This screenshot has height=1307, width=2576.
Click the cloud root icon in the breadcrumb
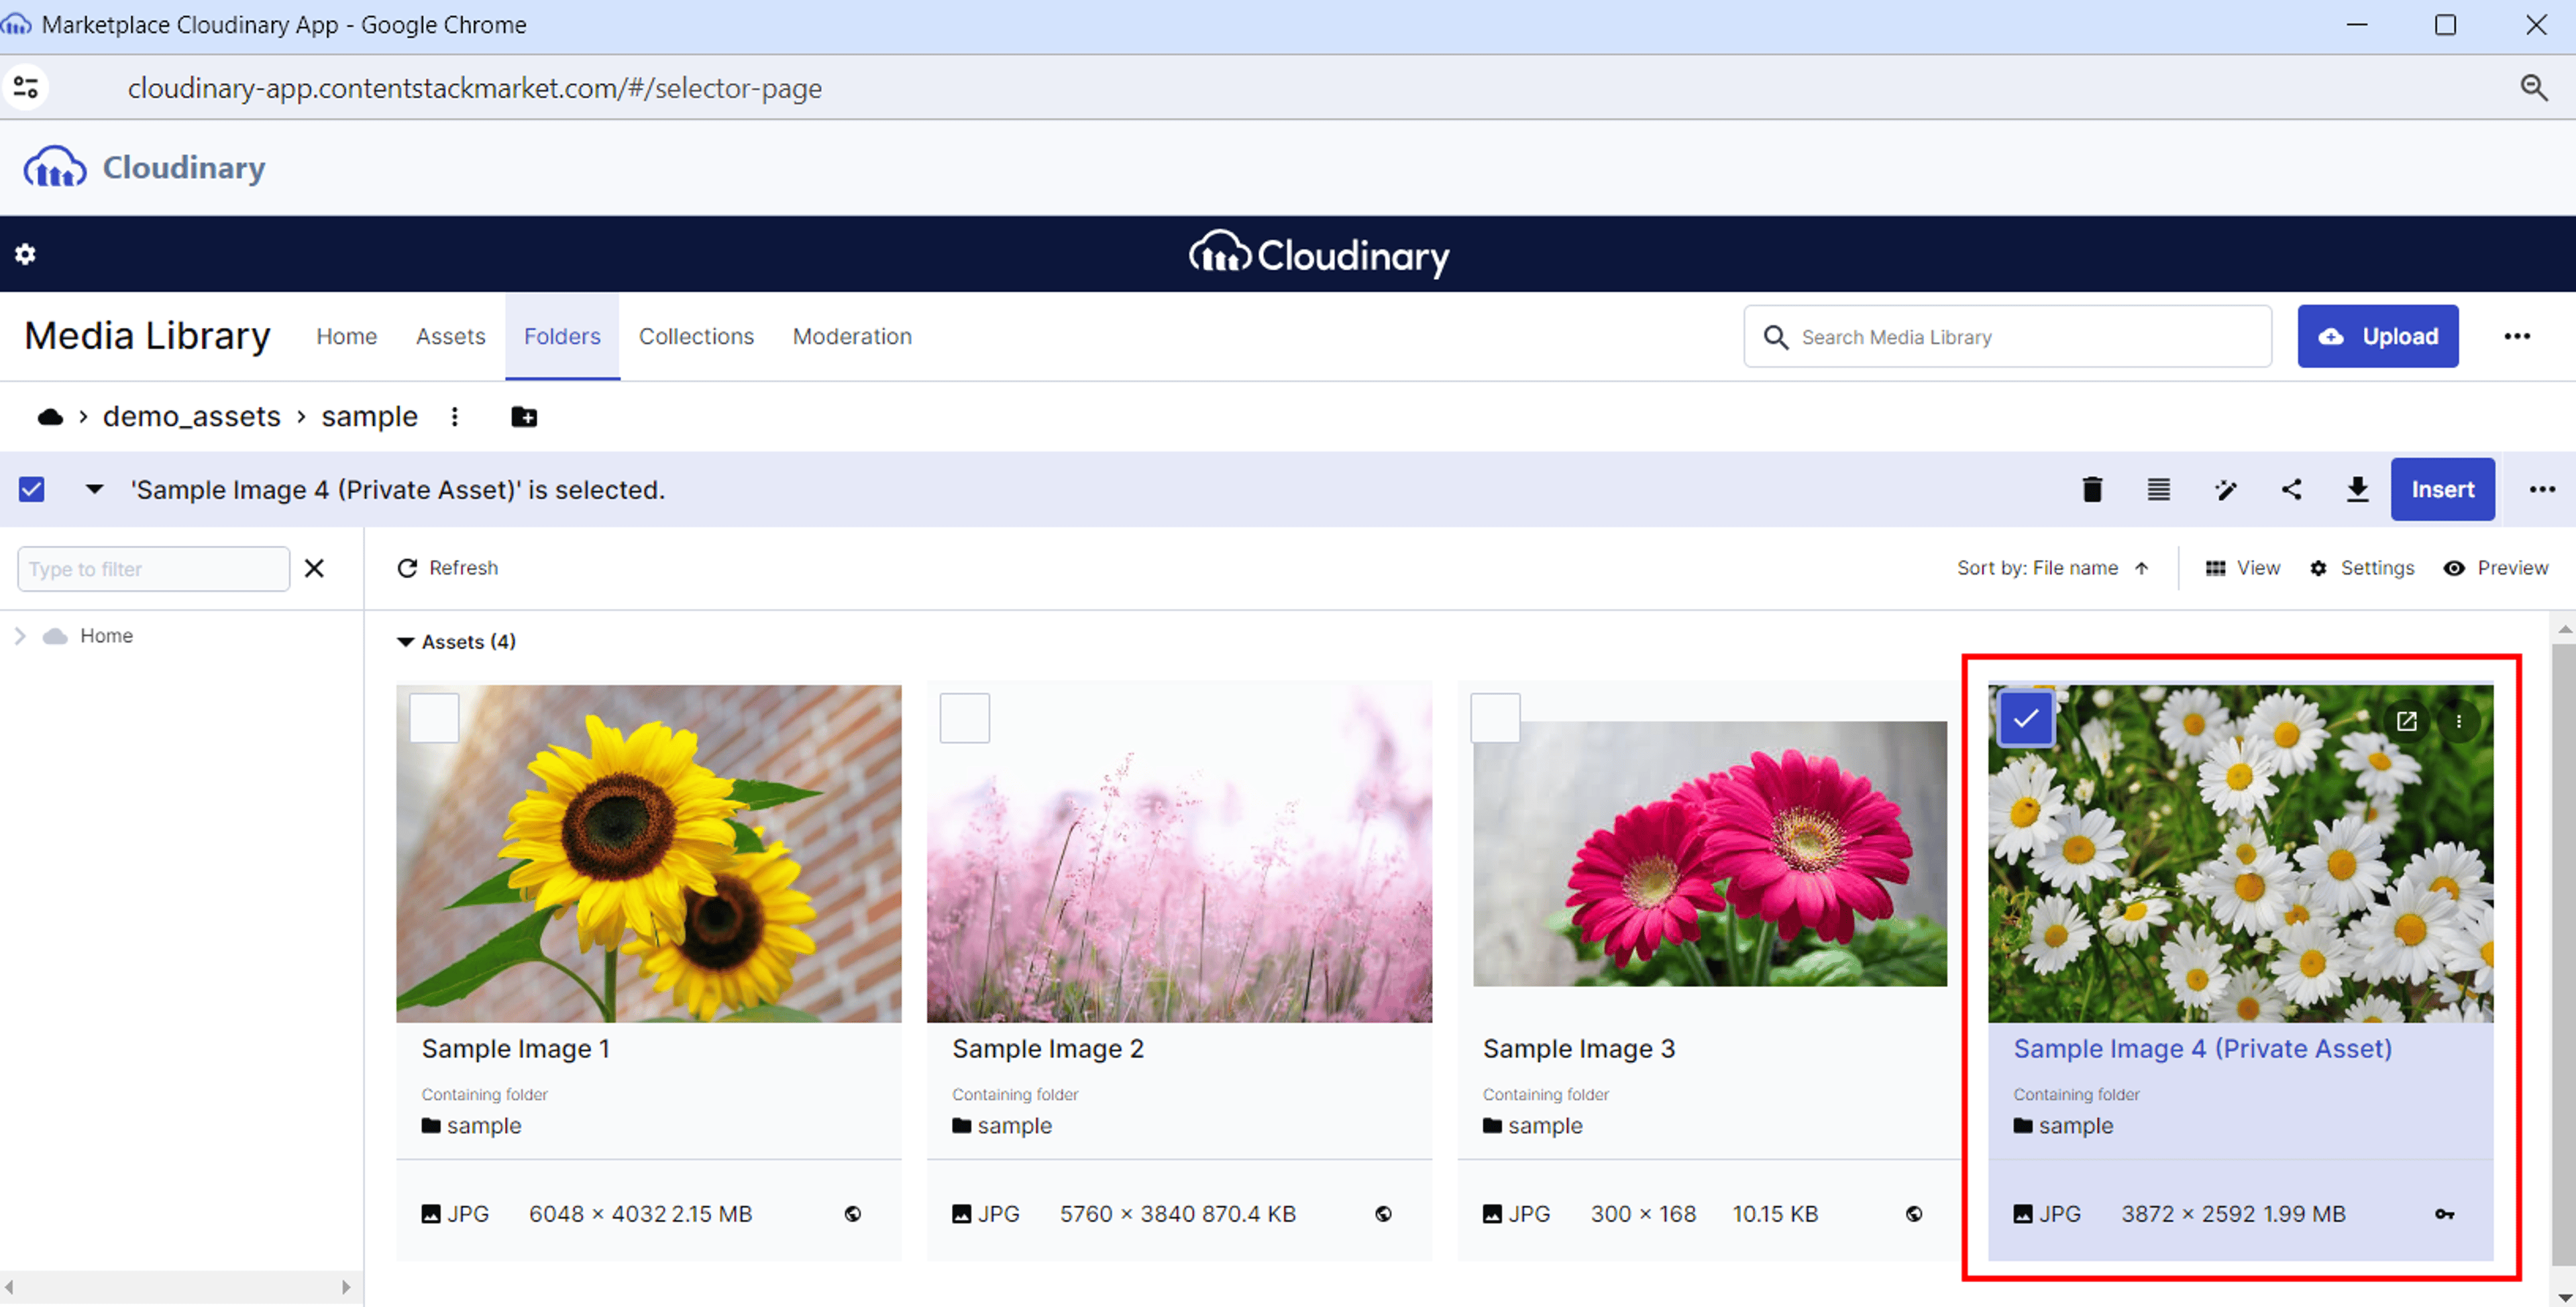(x=50, y=417)
